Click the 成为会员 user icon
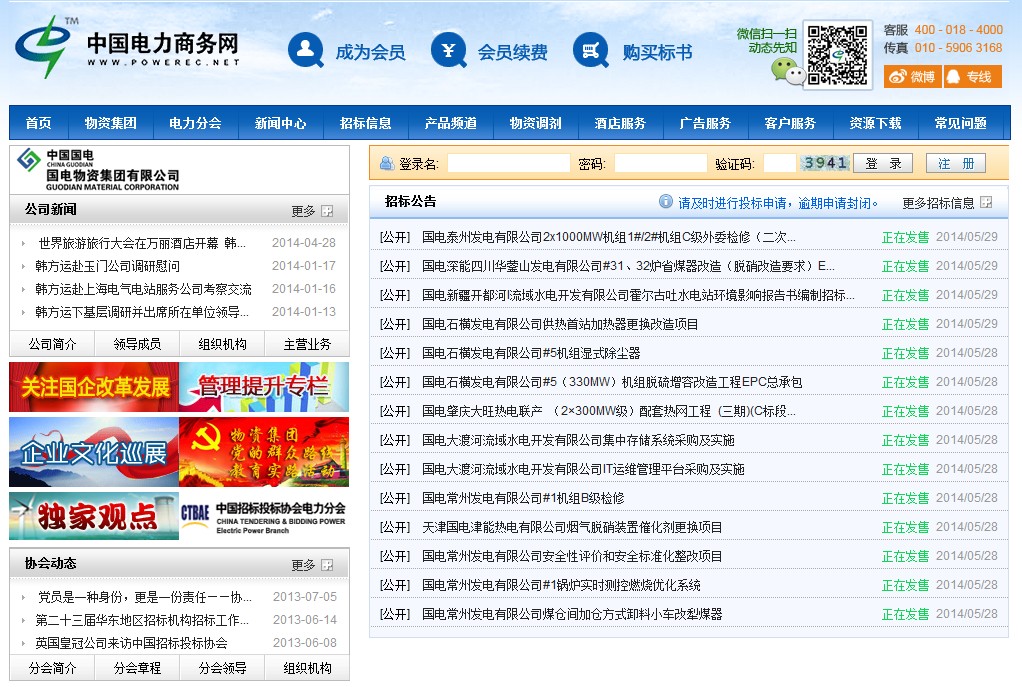This screenshot has height=687, width=1022. (x=306, y=50)
